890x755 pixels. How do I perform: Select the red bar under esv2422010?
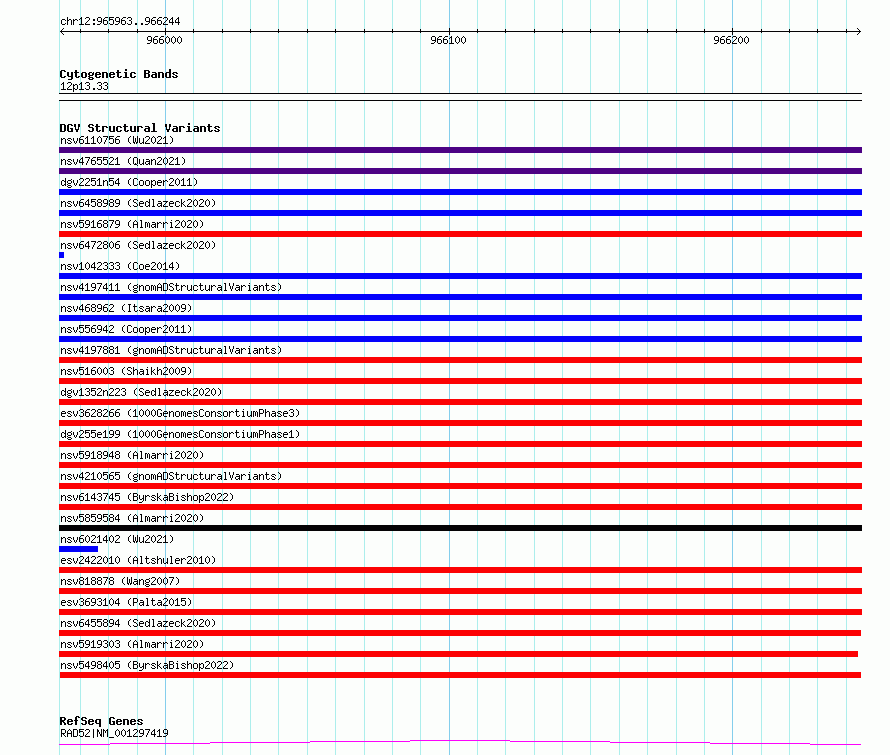460,570
